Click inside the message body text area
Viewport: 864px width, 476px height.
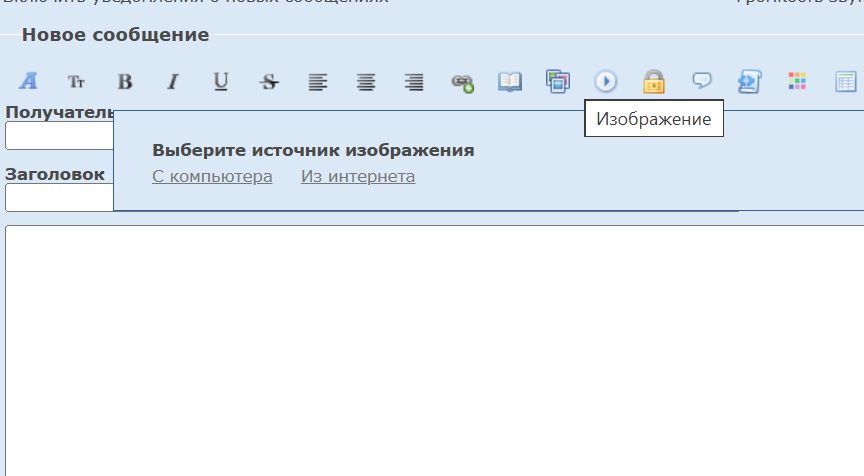[435, 350]
